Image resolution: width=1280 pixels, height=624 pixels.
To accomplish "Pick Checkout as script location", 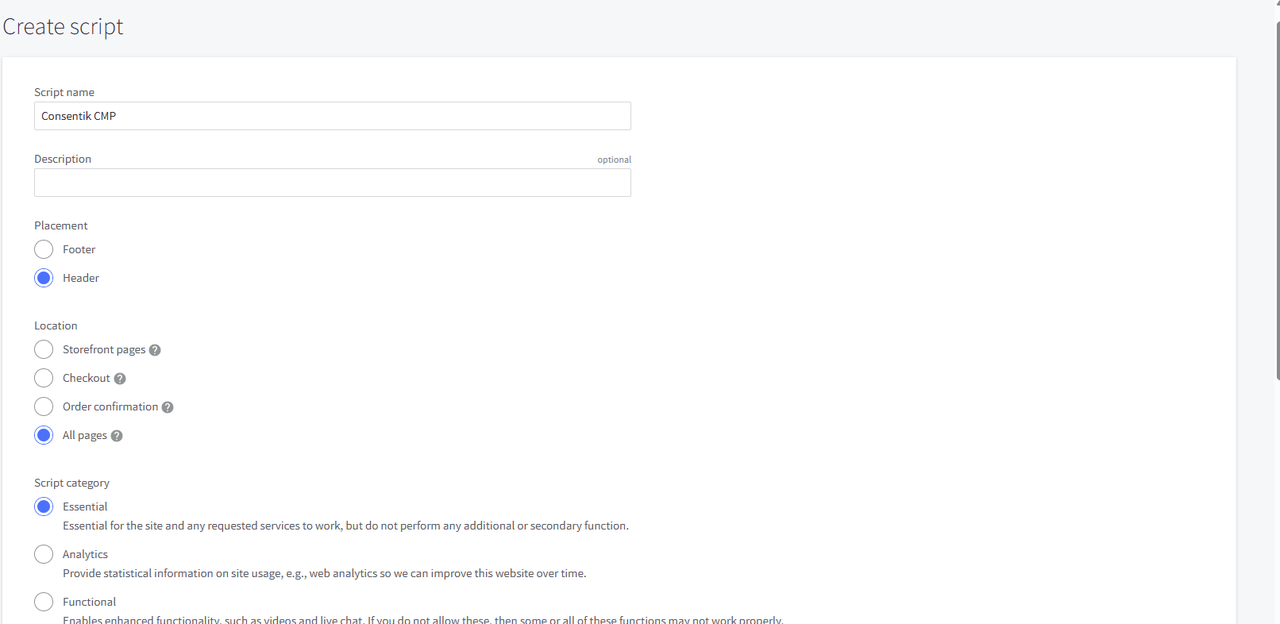I will (44, 378).
